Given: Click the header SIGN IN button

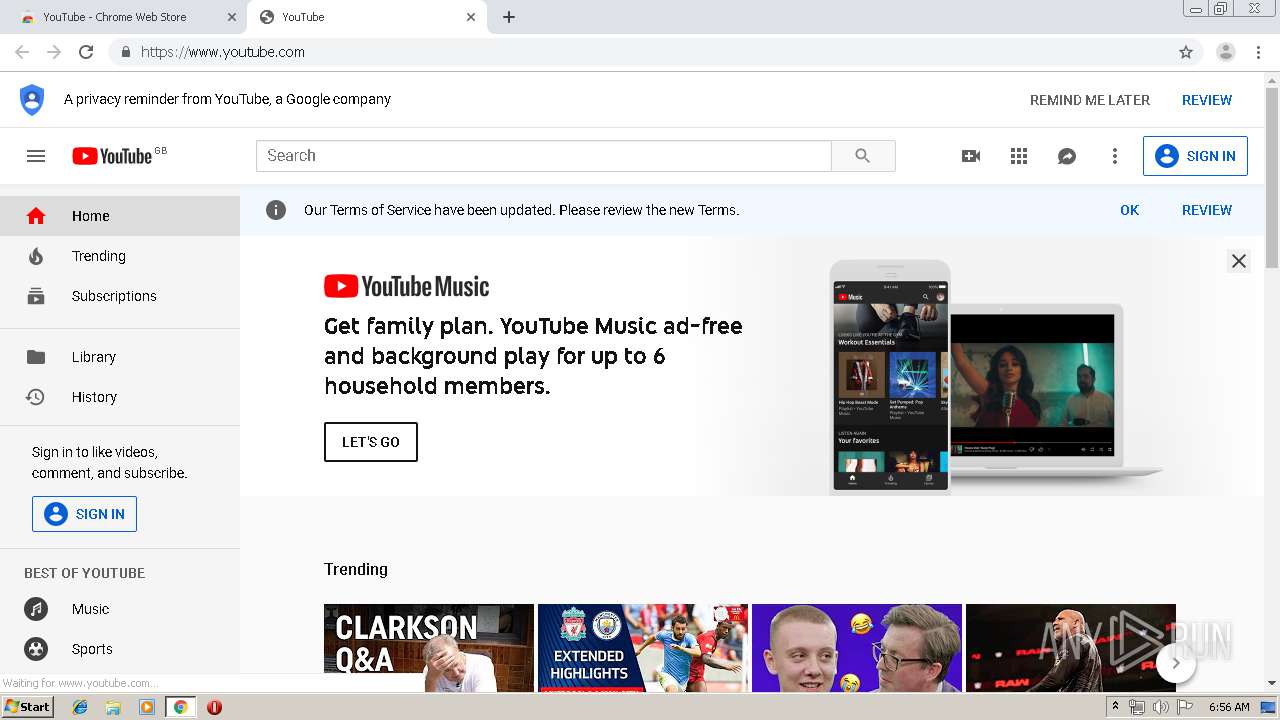Looking at the screenshot, I should click(x=1195, y=156).
